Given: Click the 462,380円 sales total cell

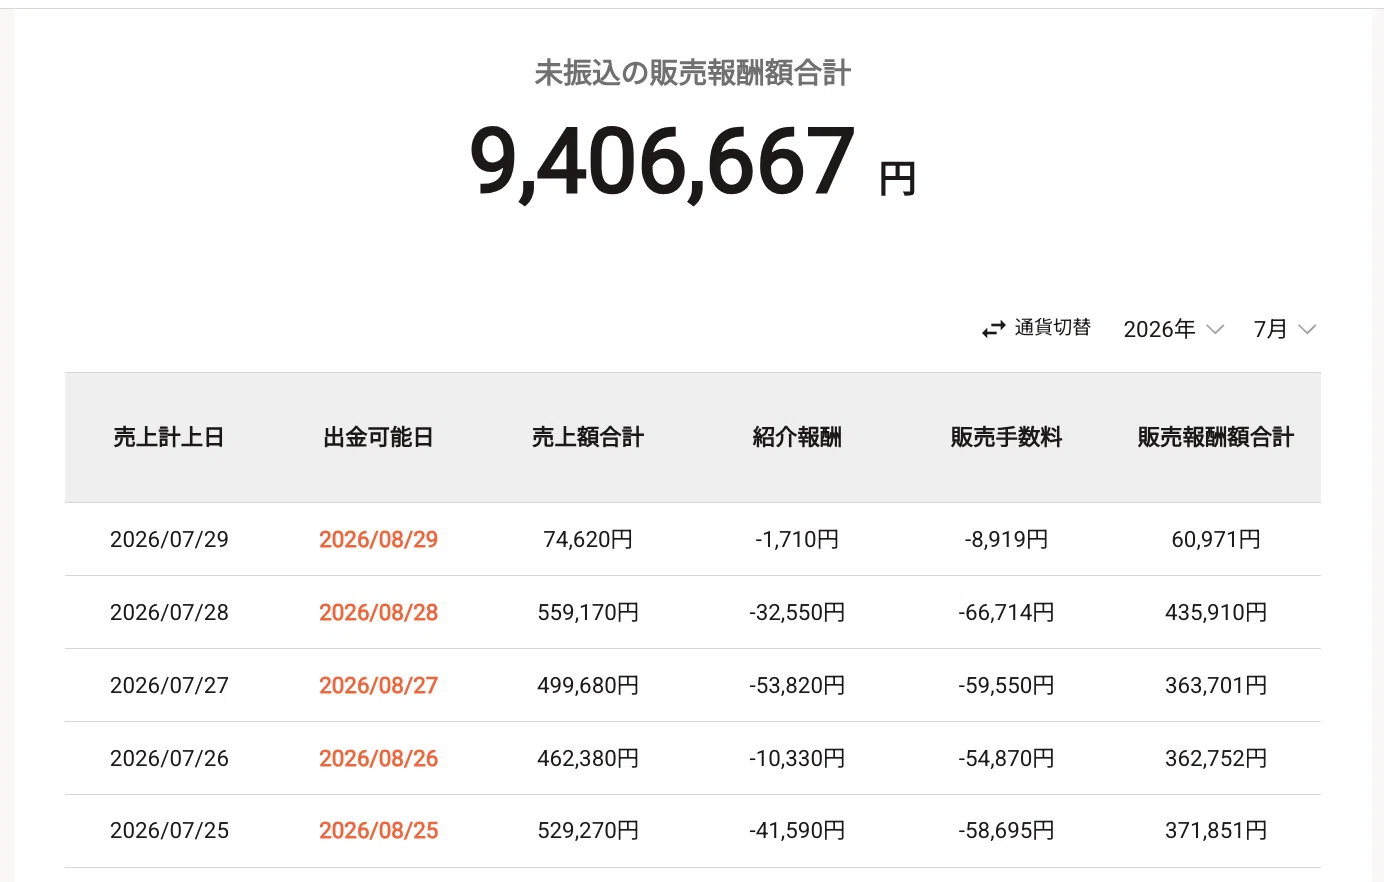Looking at the screenshot, I should (588, 758).
